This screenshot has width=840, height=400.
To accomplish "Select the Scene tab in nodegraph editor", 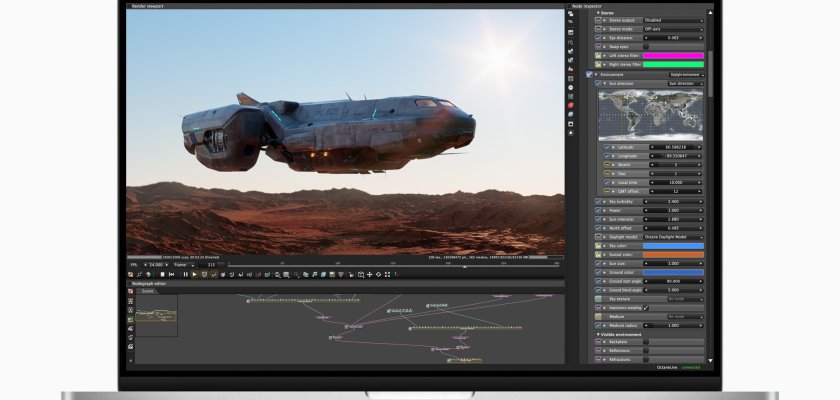I will tap(147, 291).
